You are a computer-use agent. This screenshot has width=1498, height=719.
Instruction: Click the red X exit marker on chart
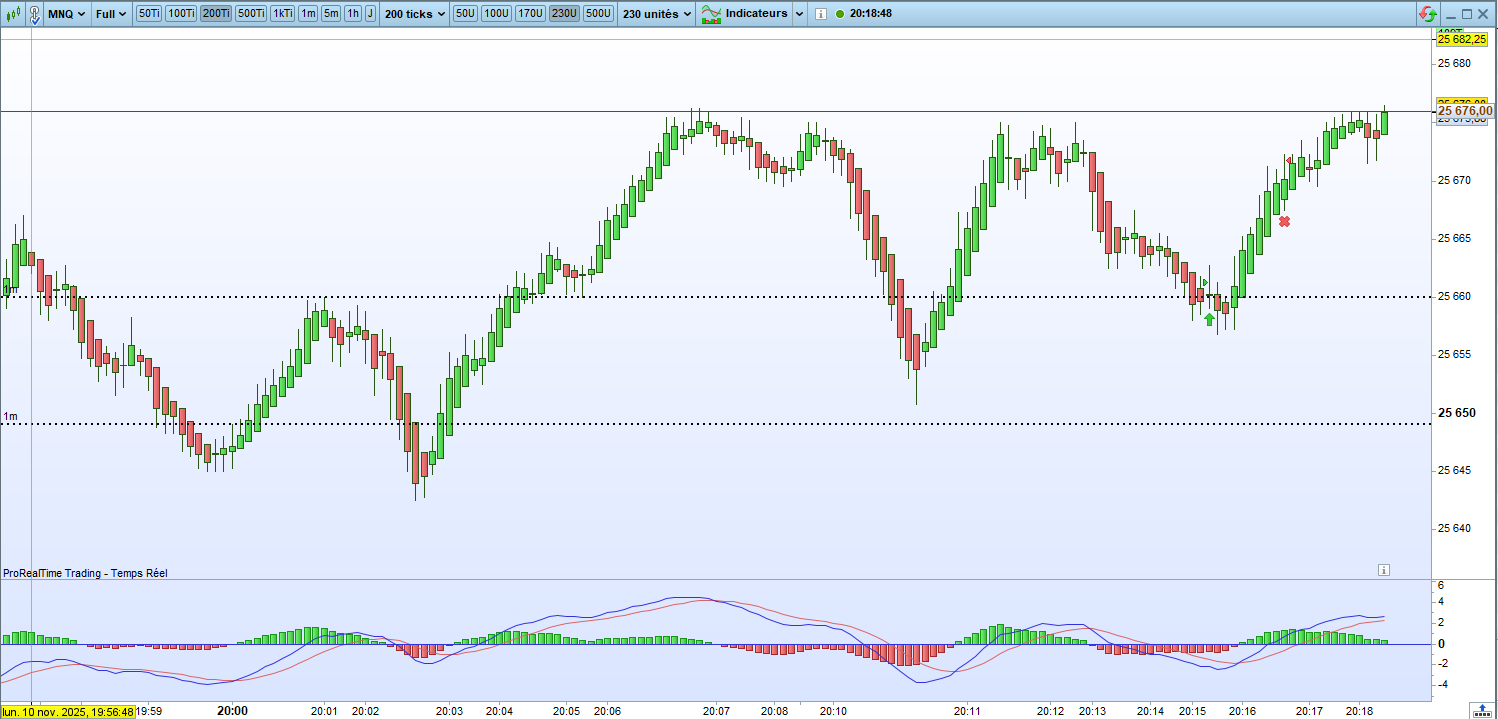coord(1284,221)
